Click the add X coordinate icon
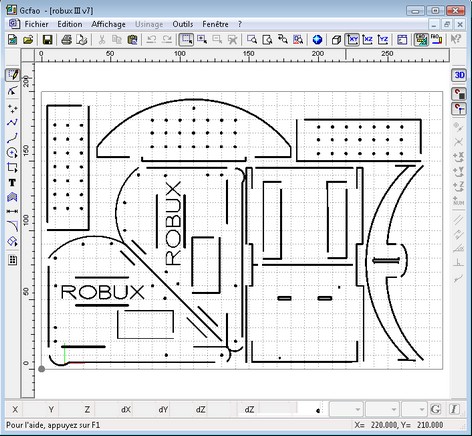Screen dimensions: 472x436 click(459, 157)
